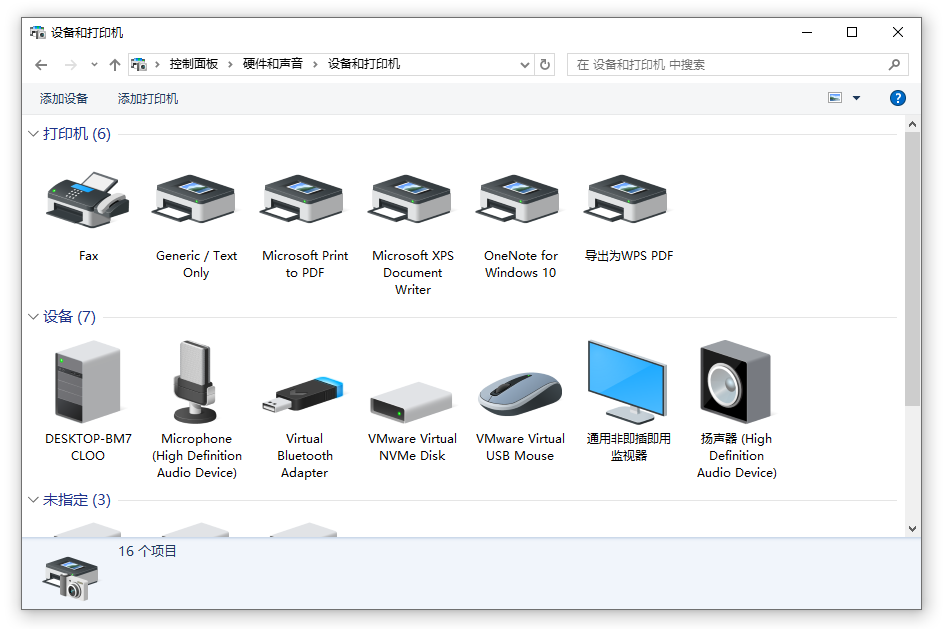Viewport: 943px width, 629px height.
Task: Open the 添加打印机 command
Action: click(x=148, y=99)
